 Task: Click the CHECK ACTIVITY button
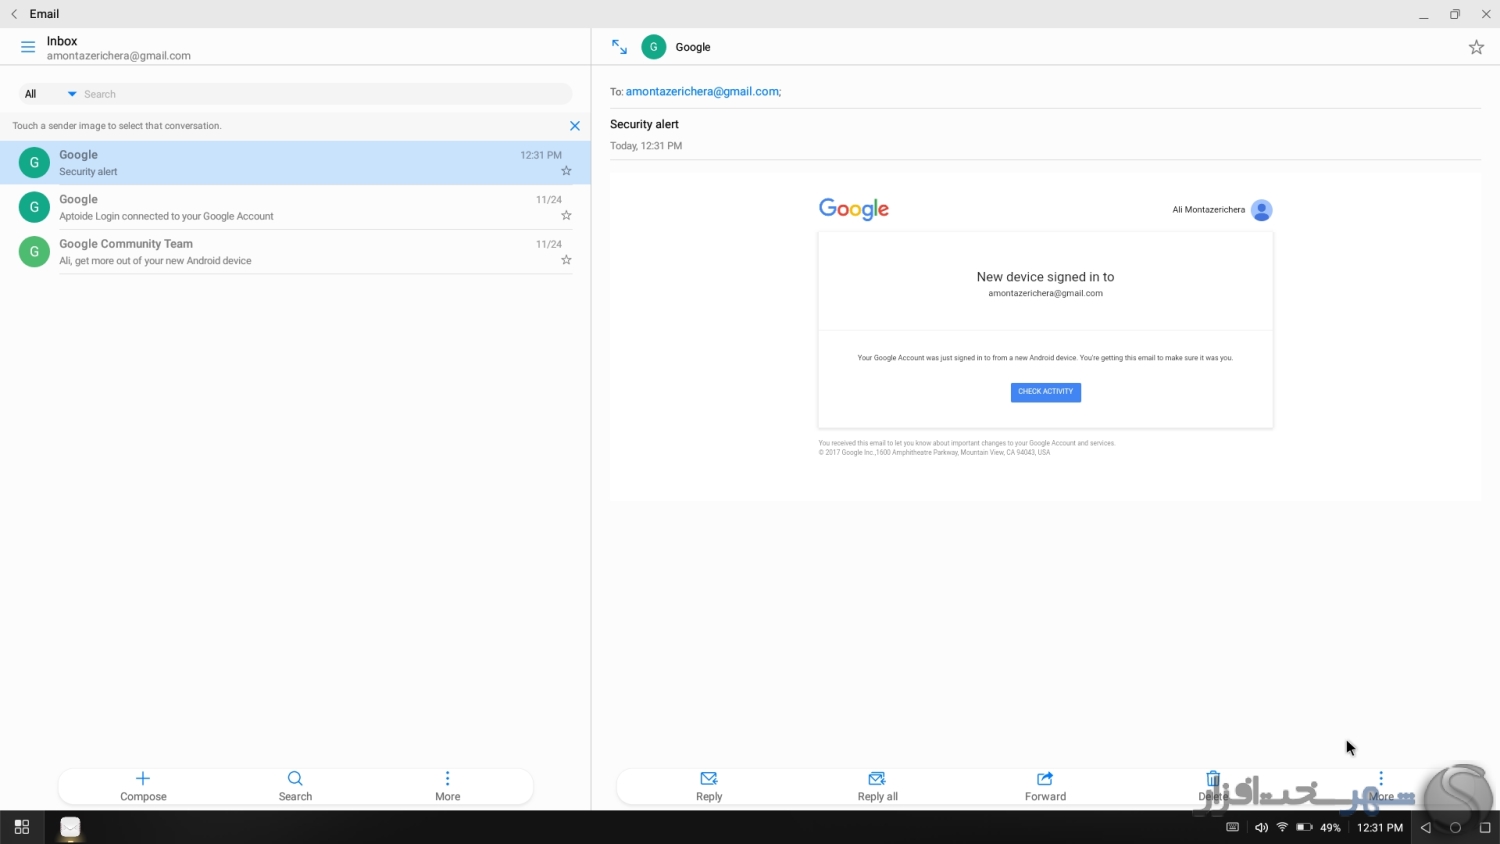(1045, 392)
